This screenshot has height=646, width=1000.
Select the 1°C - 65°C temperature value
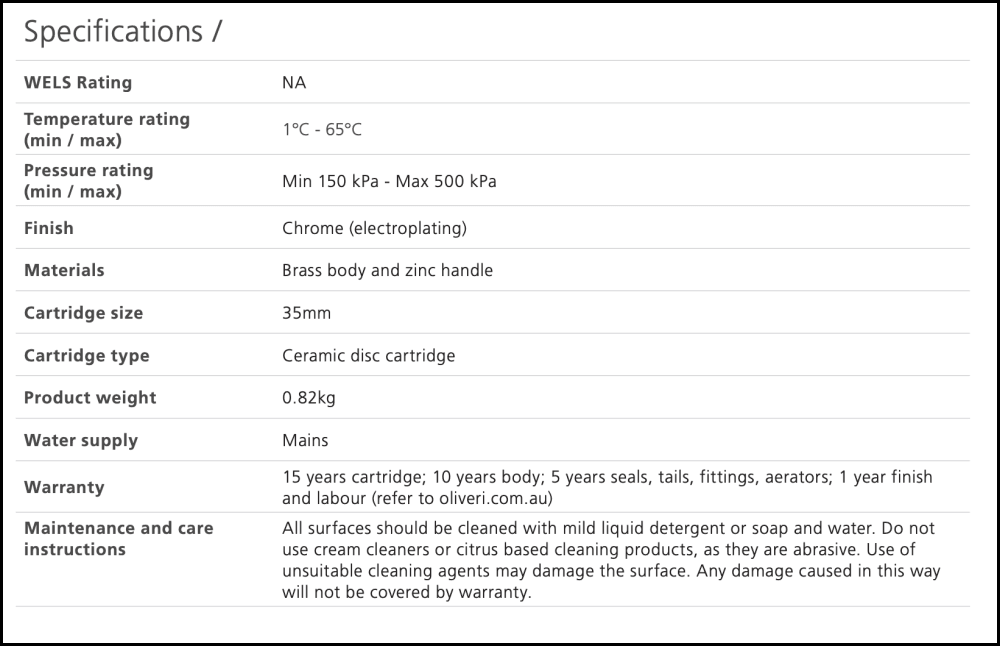(x=322, y=130)
